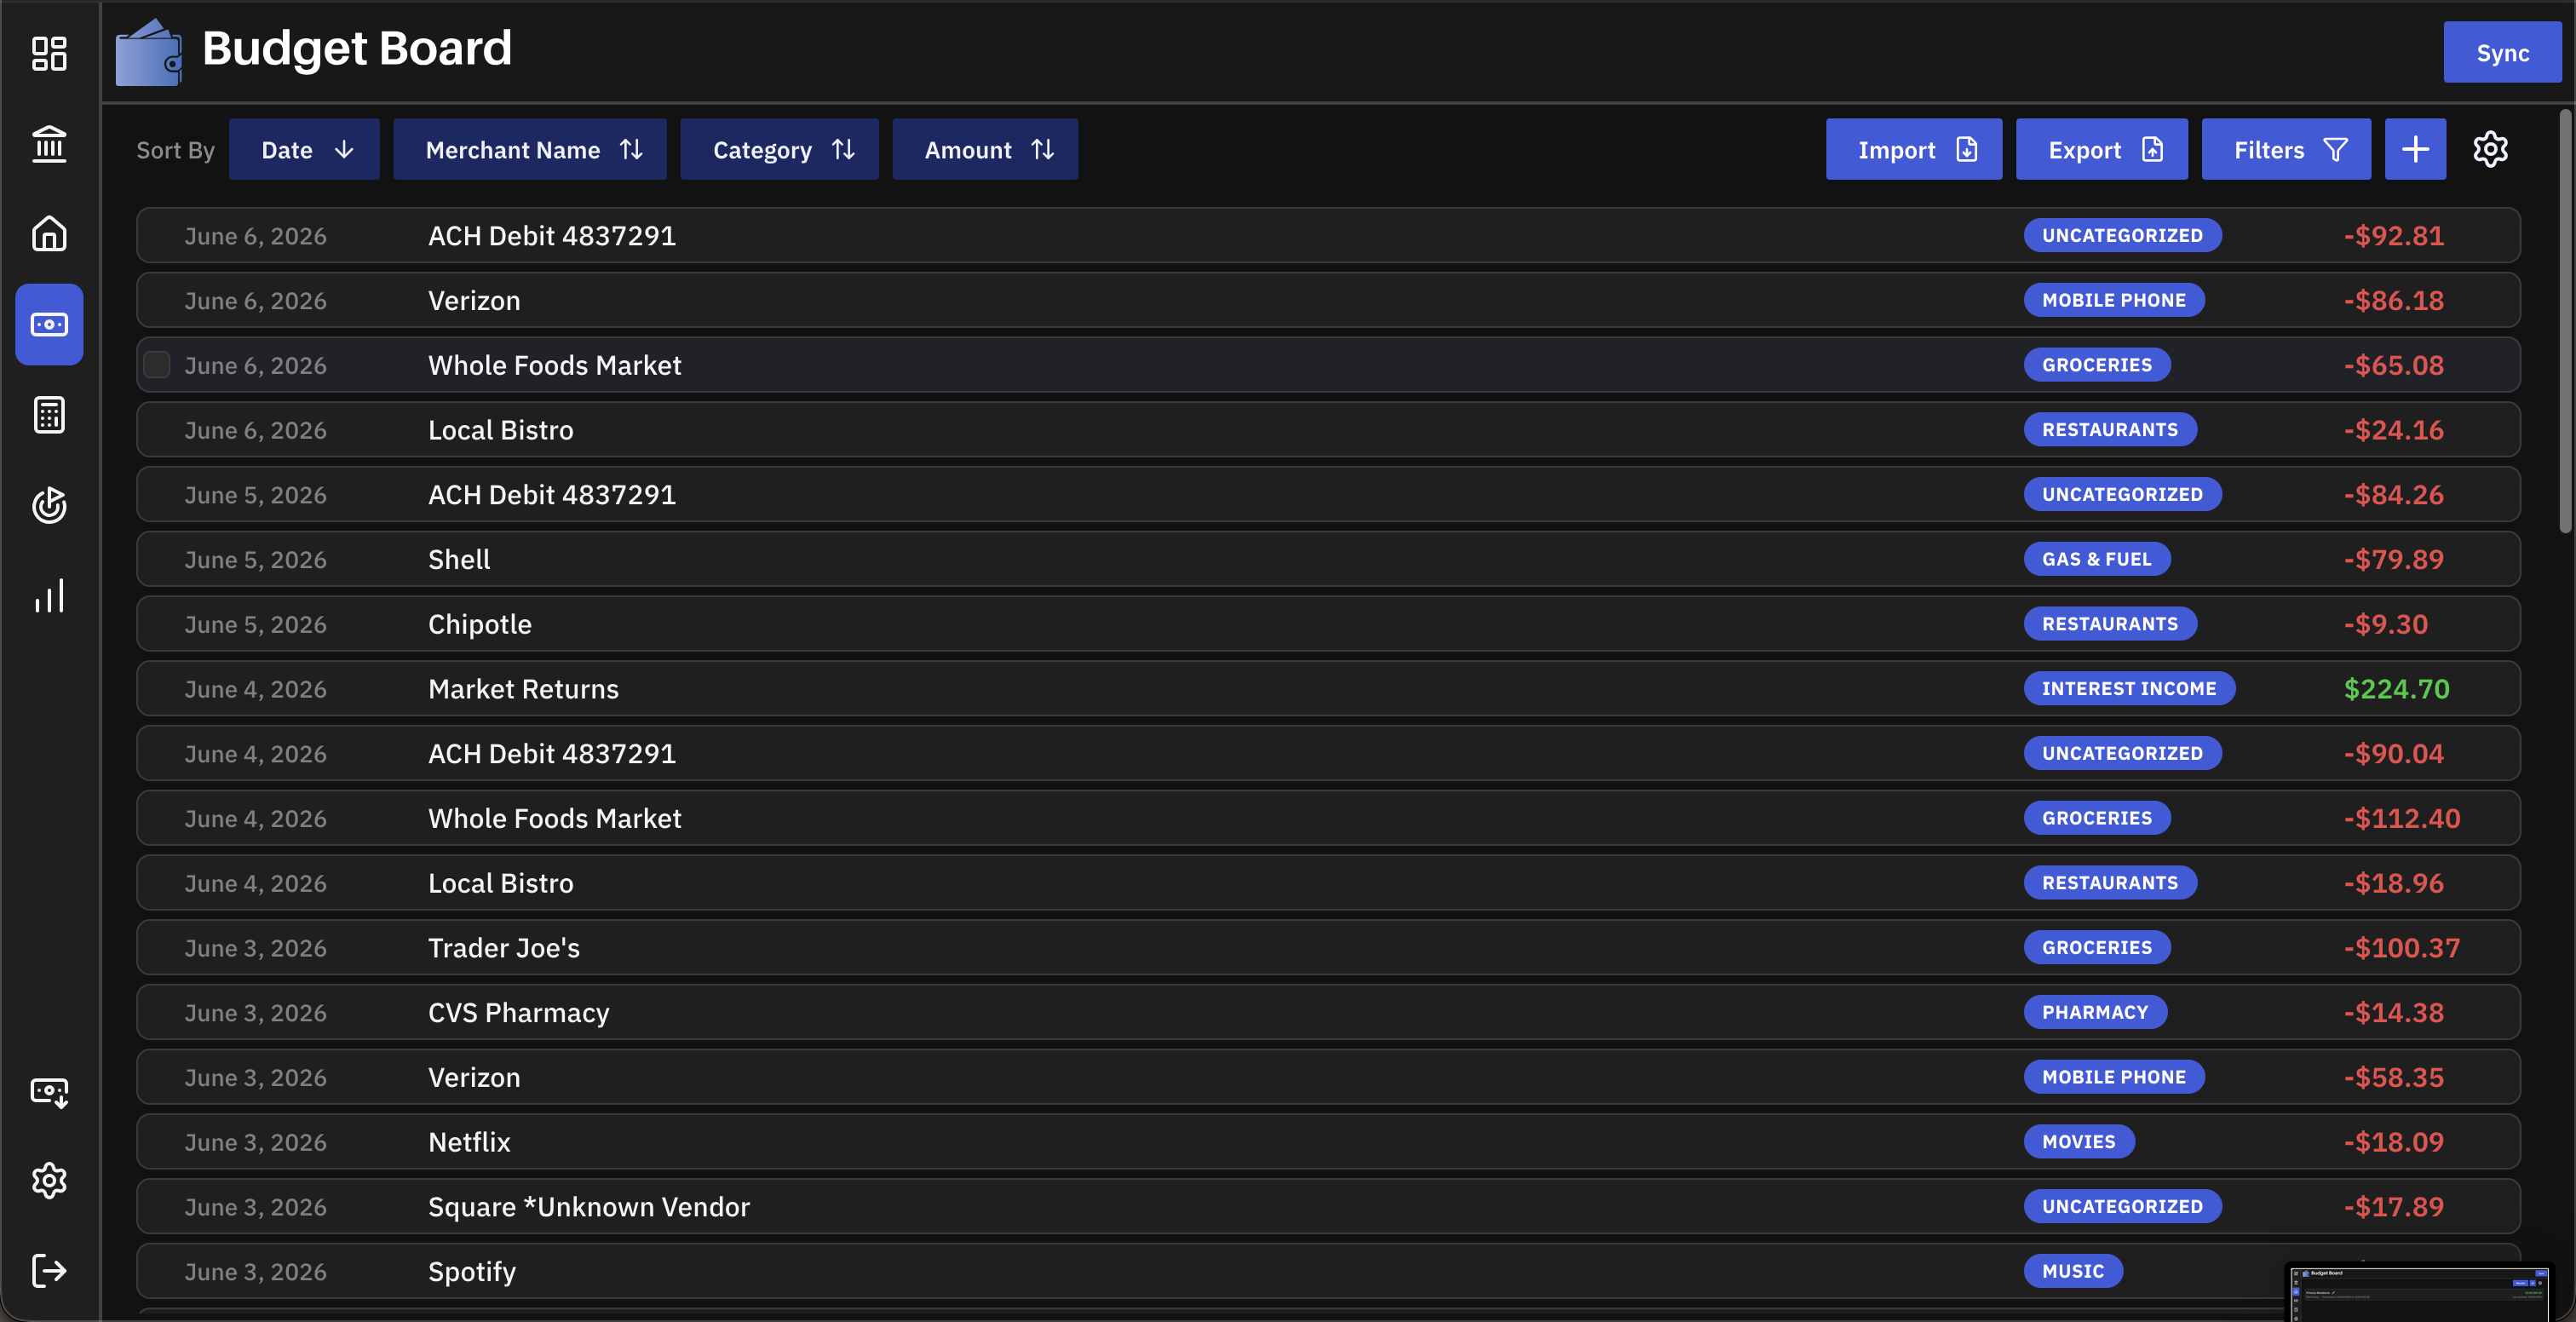Select the merchant name Spotify
This screenshot has height=1322, width=2576.
click(472, 1272)
